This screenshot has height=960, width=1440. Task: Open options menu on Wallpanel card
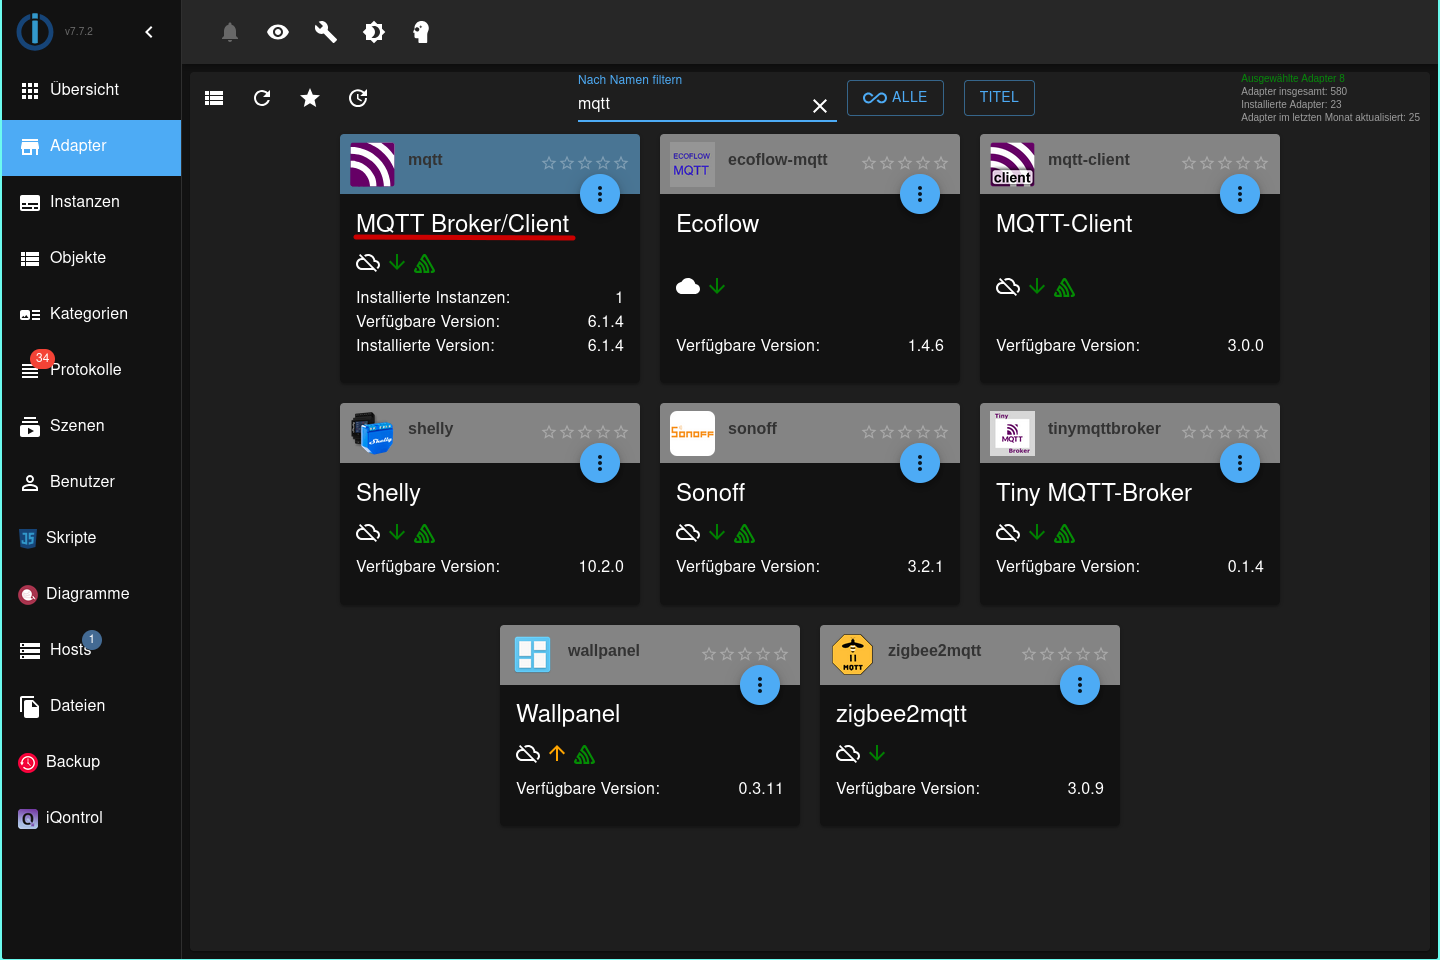(760, 685)
